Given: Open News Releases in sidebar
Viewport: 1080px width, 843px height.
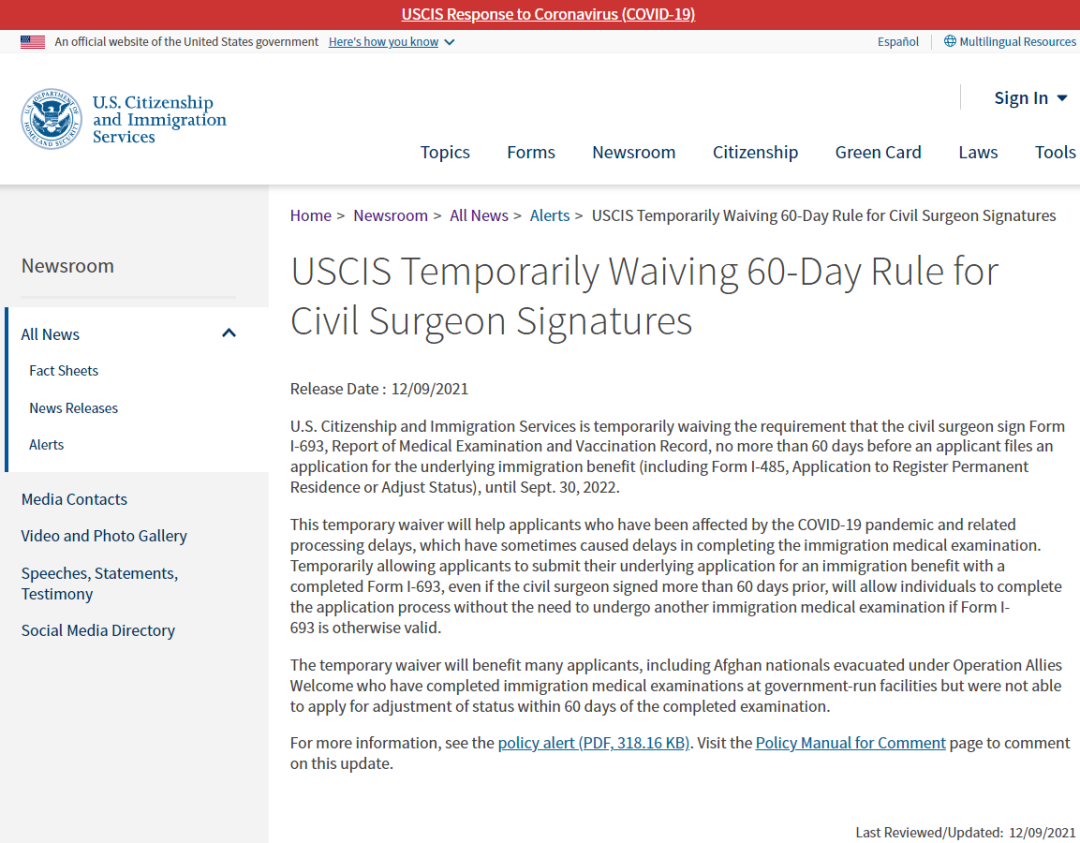Looking at the screenshot, I should click(x=74, y=408).
